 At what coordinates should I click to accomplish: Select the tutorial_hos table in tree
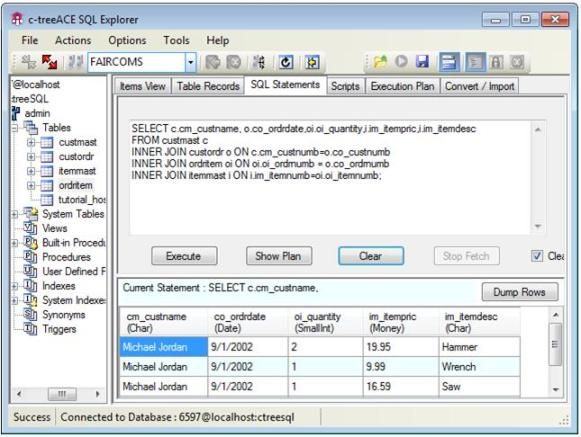click(82, 200)
